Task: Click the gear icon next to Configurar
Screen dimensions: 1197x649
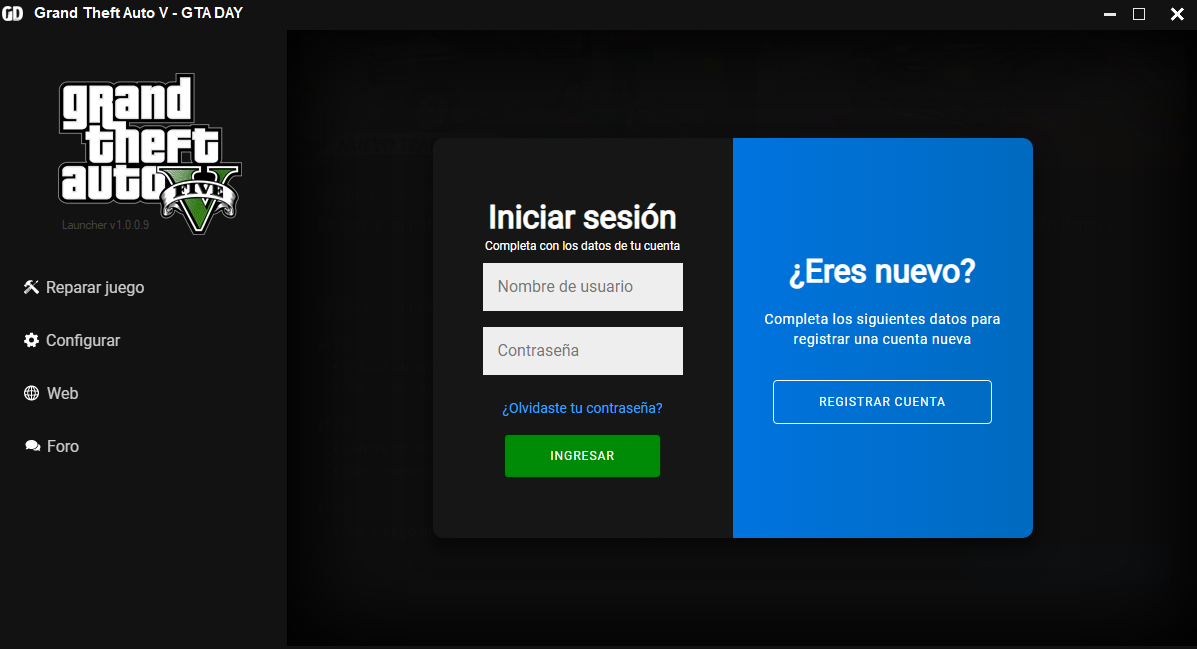Action: (31, 341)
